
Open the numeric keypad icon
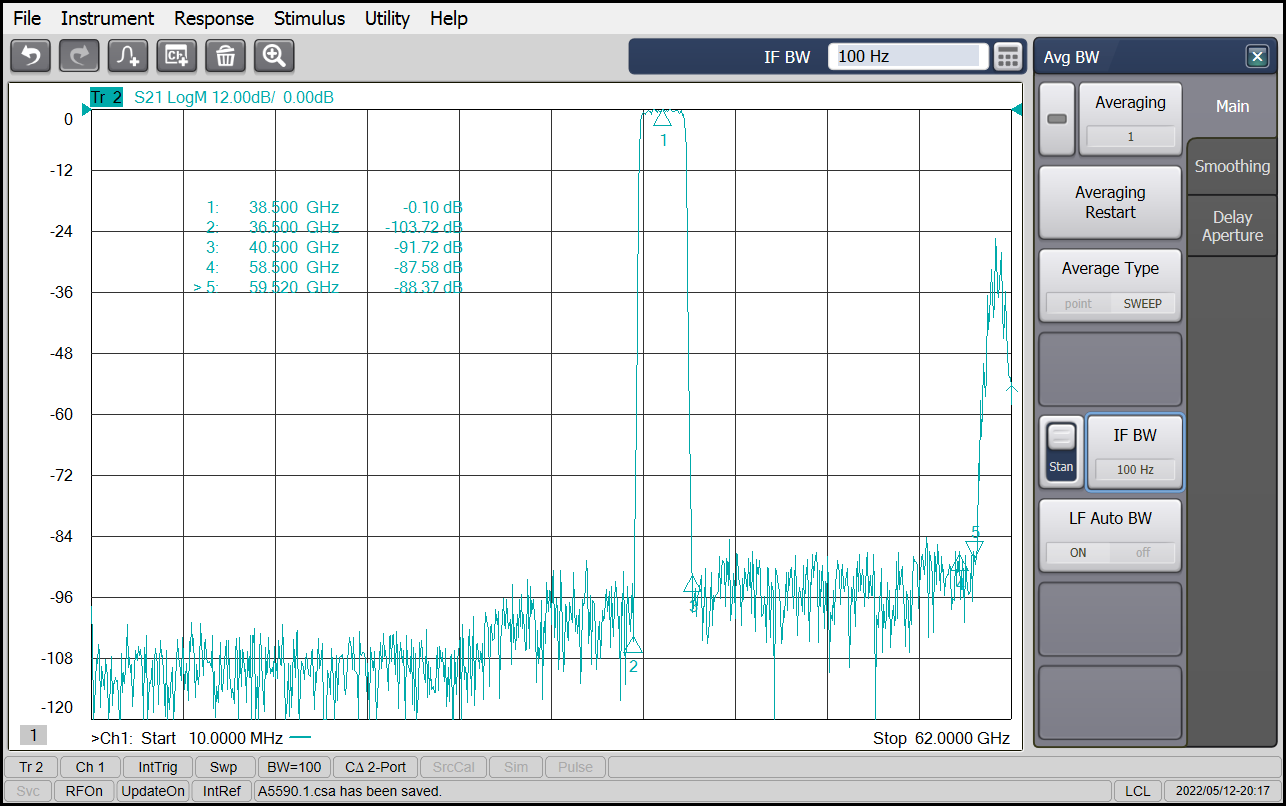(1008, 57)
